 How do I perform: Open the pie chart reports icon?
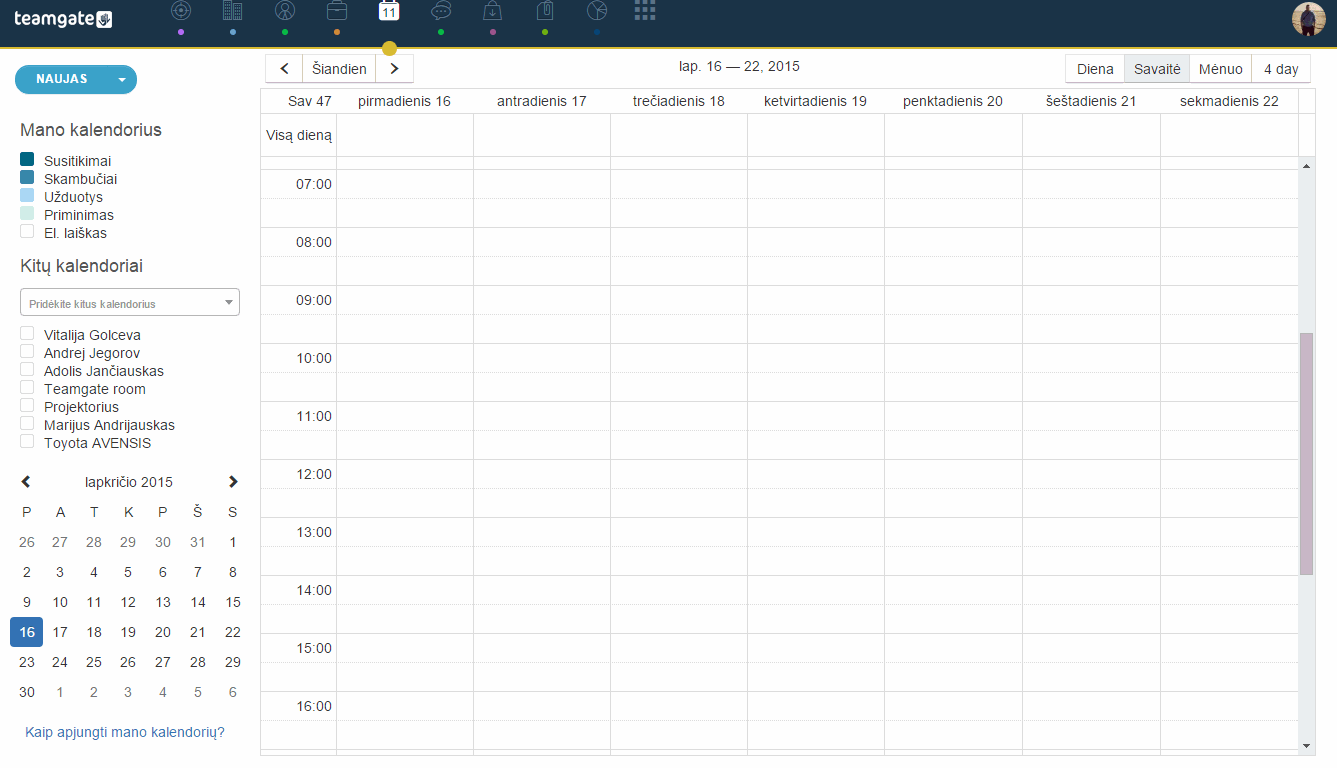597,11
